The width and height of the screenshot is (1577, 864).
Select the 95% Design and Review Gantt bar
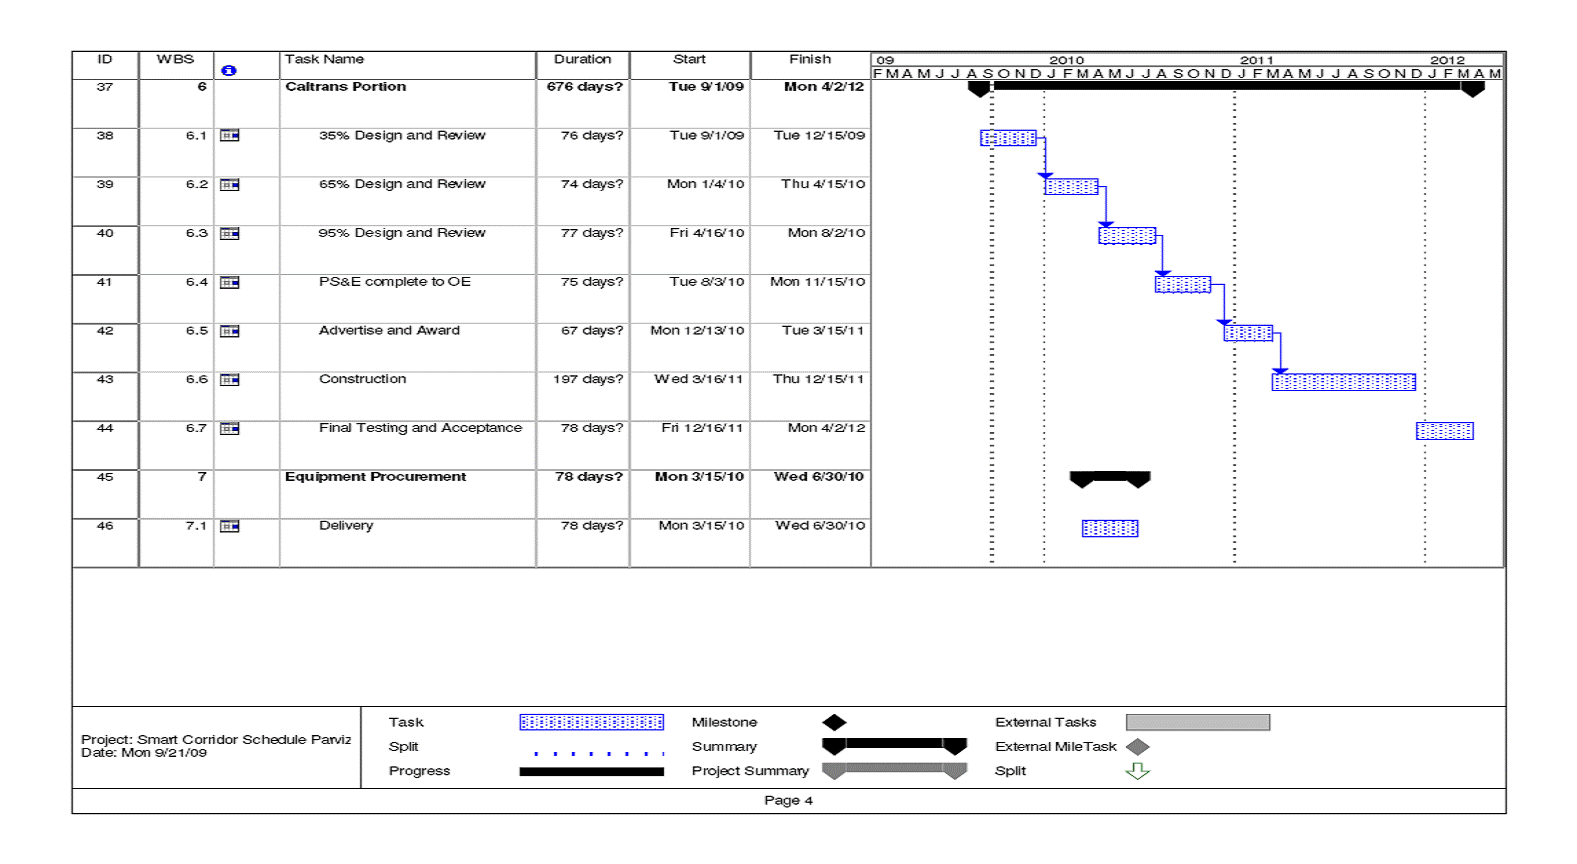pyautogui.click(x=1127, y=235)
